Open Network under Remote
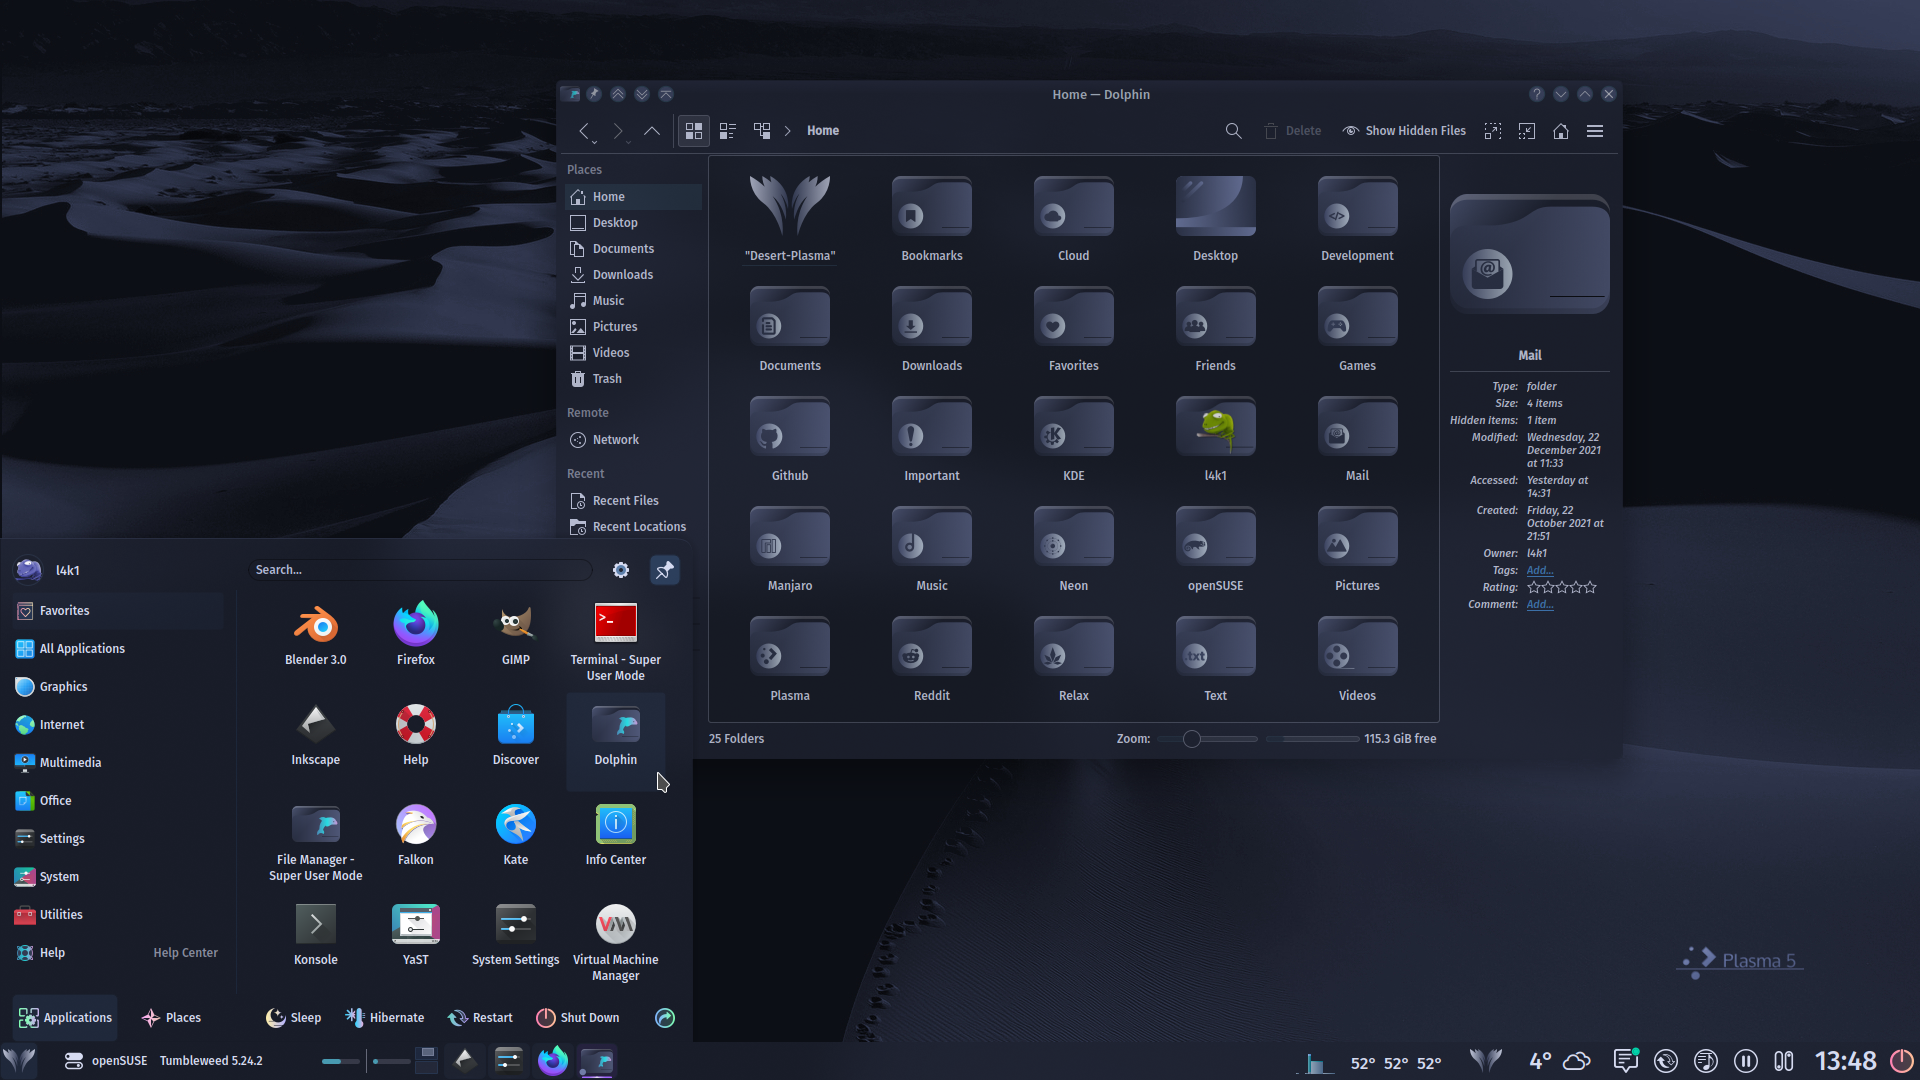Screen dimensions: 1920x1080 [x=633, y=440]
